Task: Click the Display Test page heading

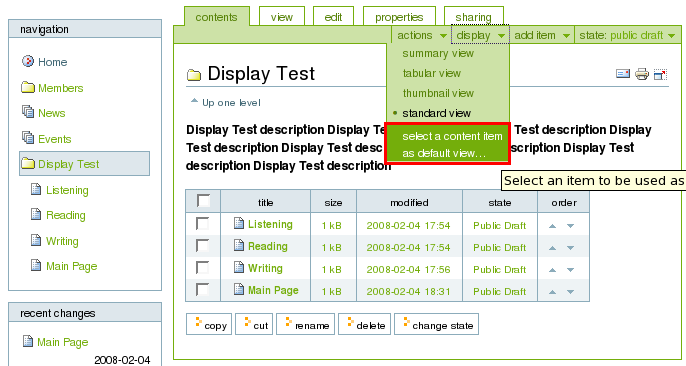Action: pyautogui.click(x=261, y=73)
